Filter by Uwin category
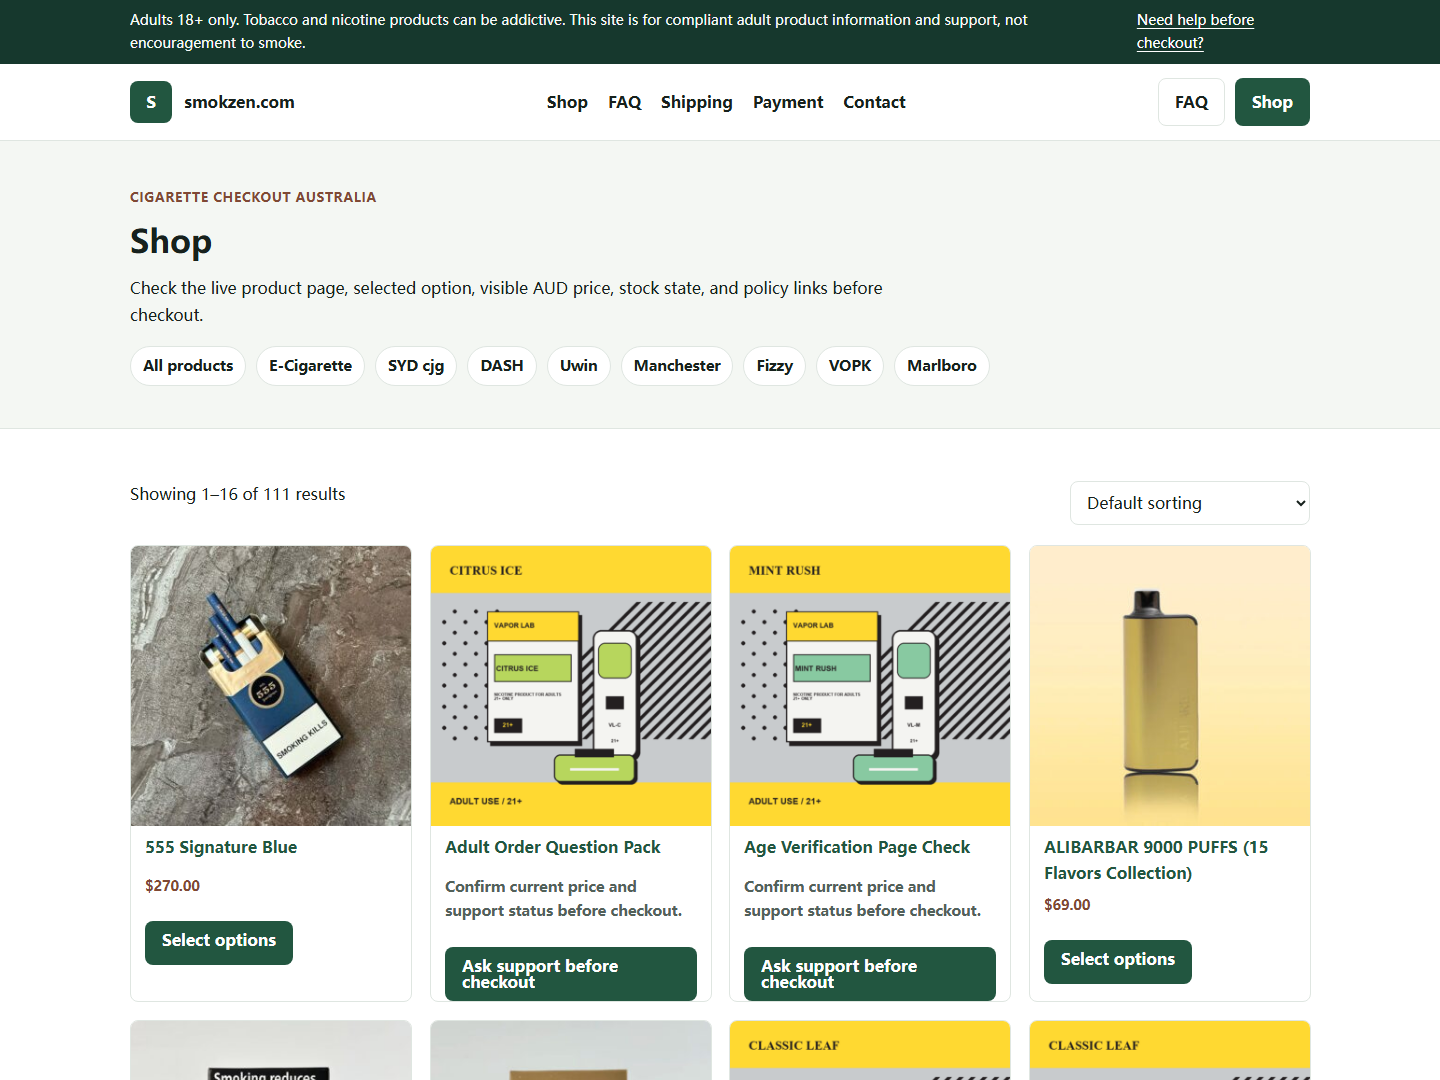The image size is (1440, 1080). 579,366
